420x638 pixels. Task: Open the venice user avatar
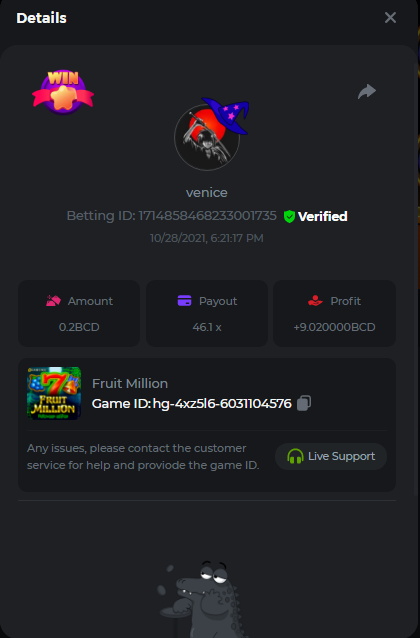pyautogui.click(x=207, y=137)
